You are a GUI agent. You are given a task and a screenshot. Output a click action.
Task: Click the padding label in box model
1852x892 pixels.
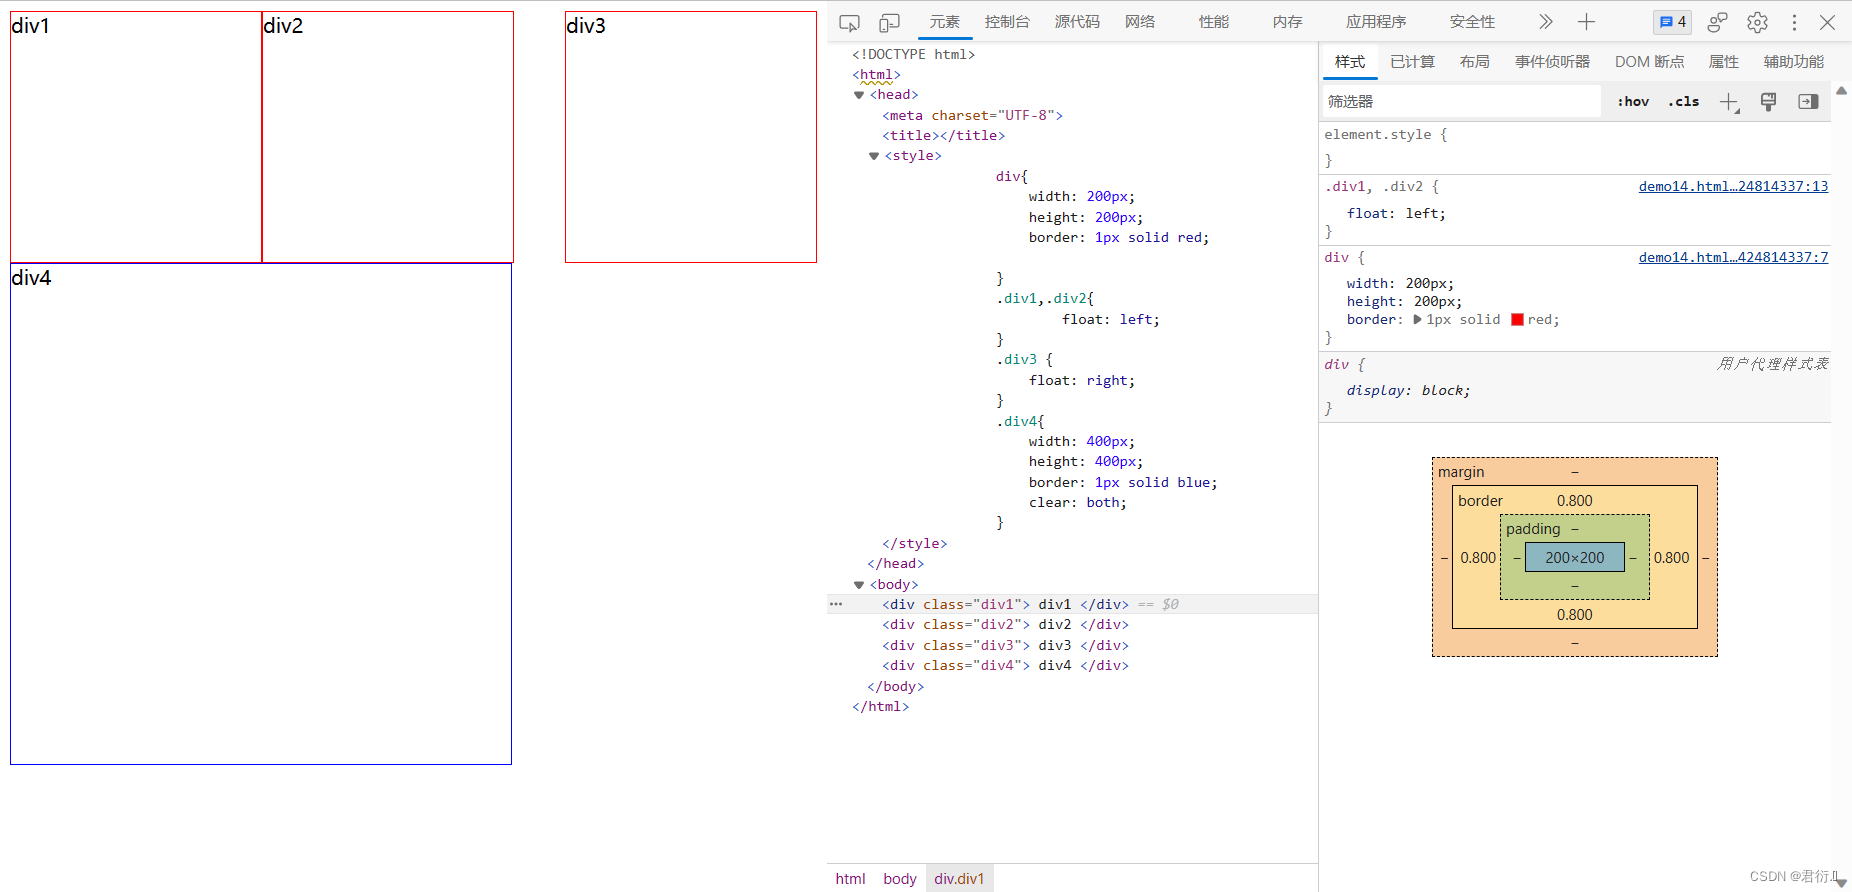point(1533,529)
